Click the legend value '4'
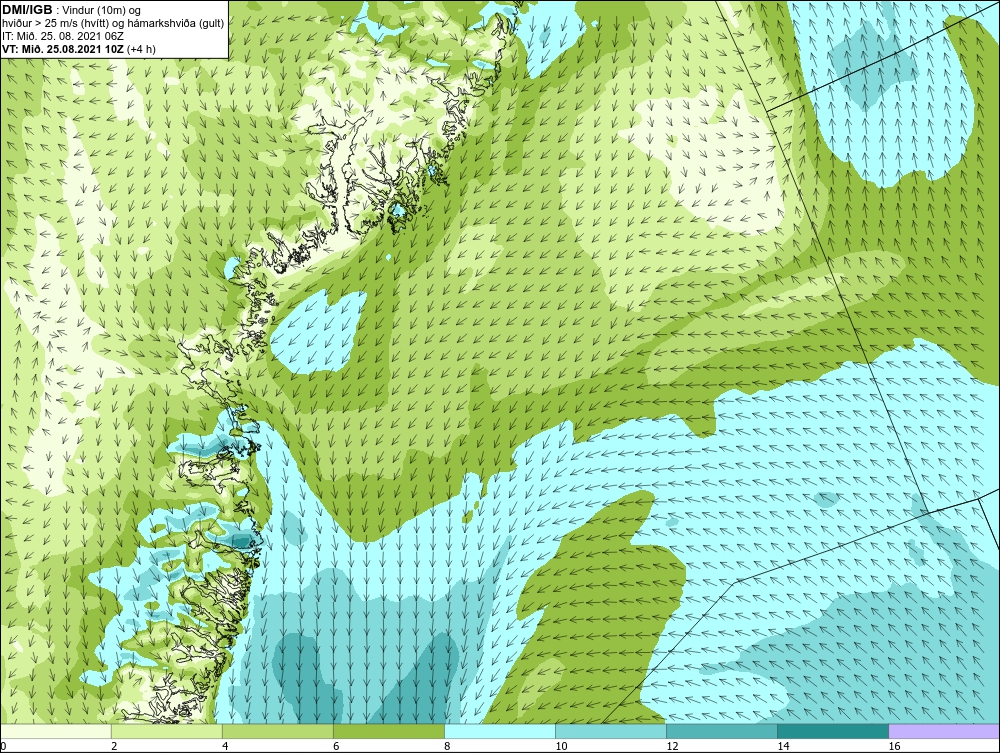This screenshot has height=753, width=1000. click(x=224, y=746)
